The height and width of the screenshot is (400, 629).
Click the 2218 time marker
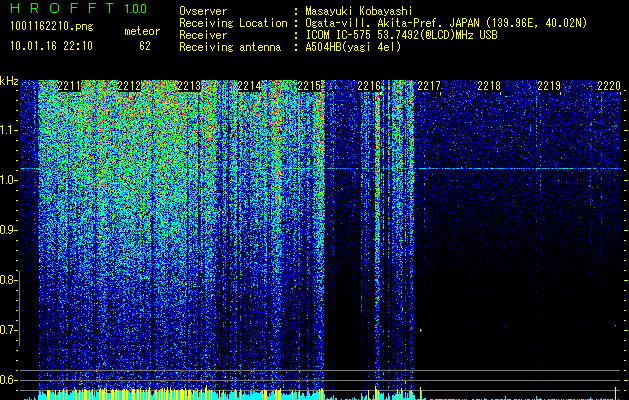pyautogui.click(x=489, y=86)
